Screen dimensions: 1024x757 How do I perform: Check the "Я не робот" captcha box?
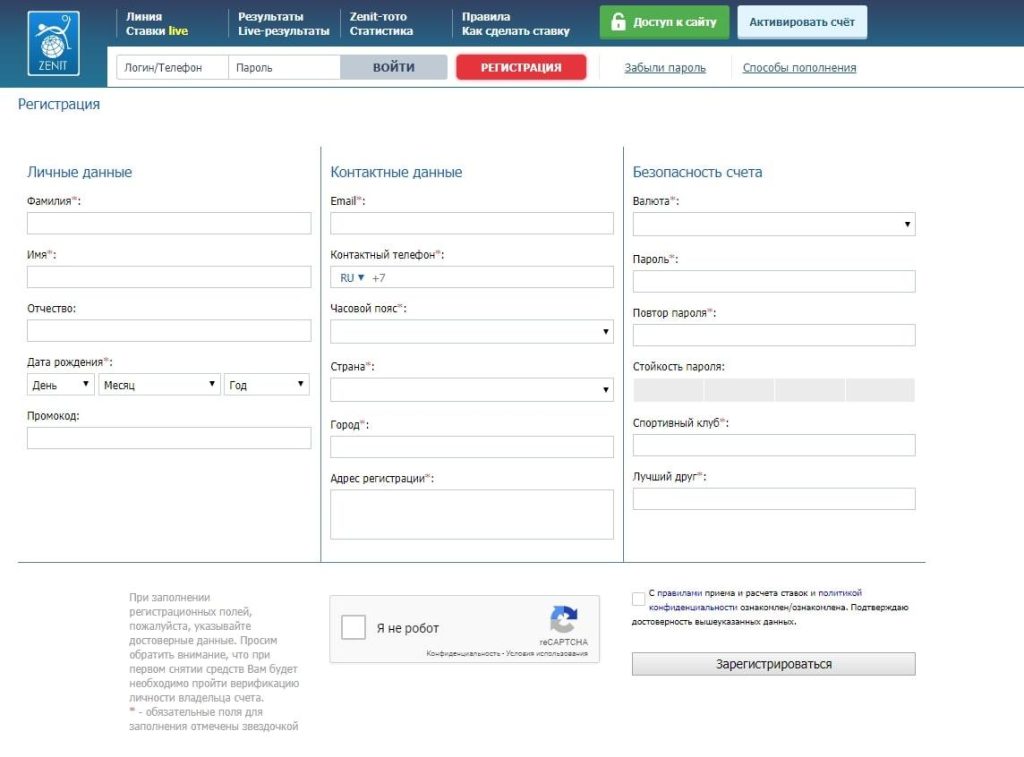[x=354, y=628]
